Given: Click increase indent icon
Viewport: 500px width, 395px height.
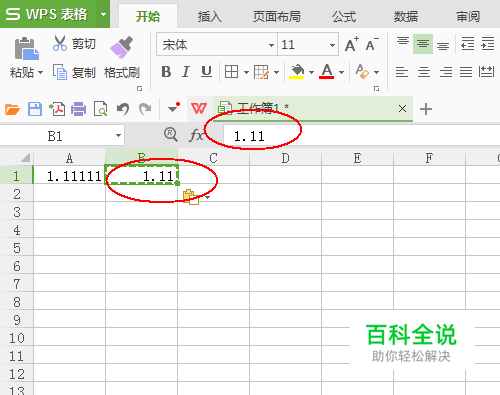Looking at the screenshot, I should click(487, 44).
